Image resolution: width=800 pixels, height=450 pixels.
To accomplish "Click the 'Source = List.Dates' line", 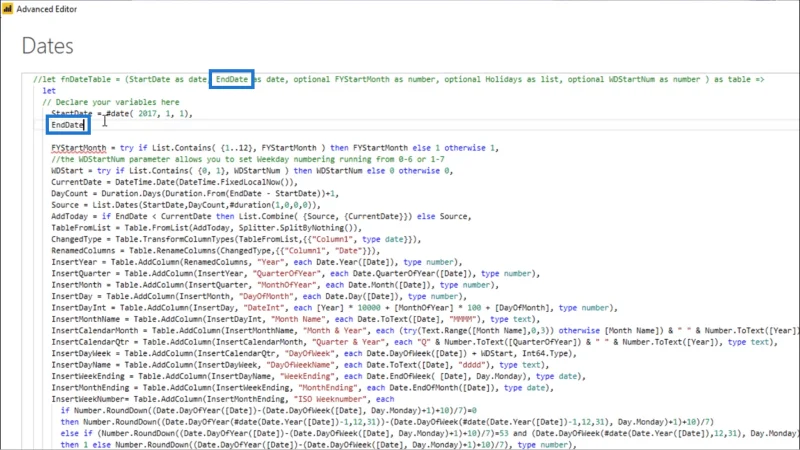I will coord(186,205).
